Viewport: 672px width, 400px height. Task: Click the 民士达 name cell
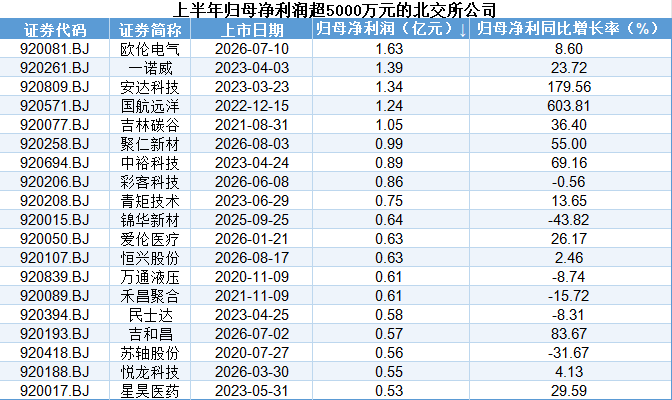(x=150, y=315)
